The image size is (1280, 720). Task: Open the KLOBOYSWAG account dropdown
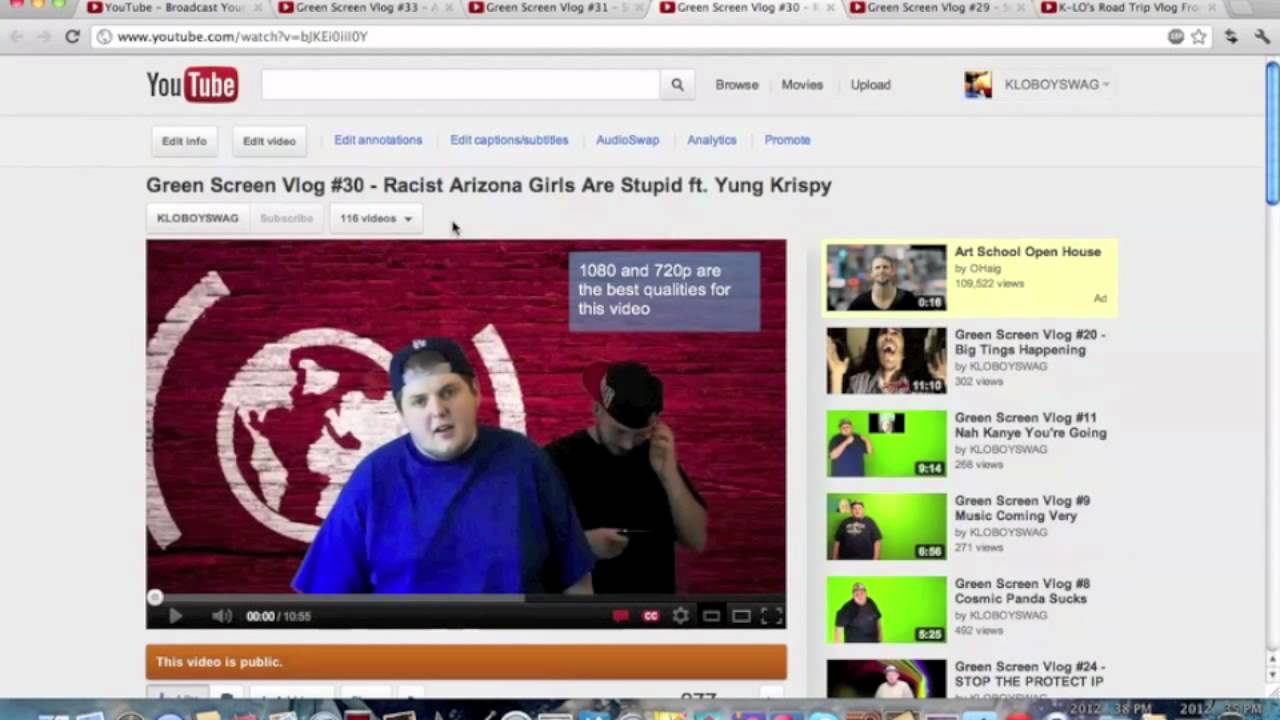coord(1057,85)
